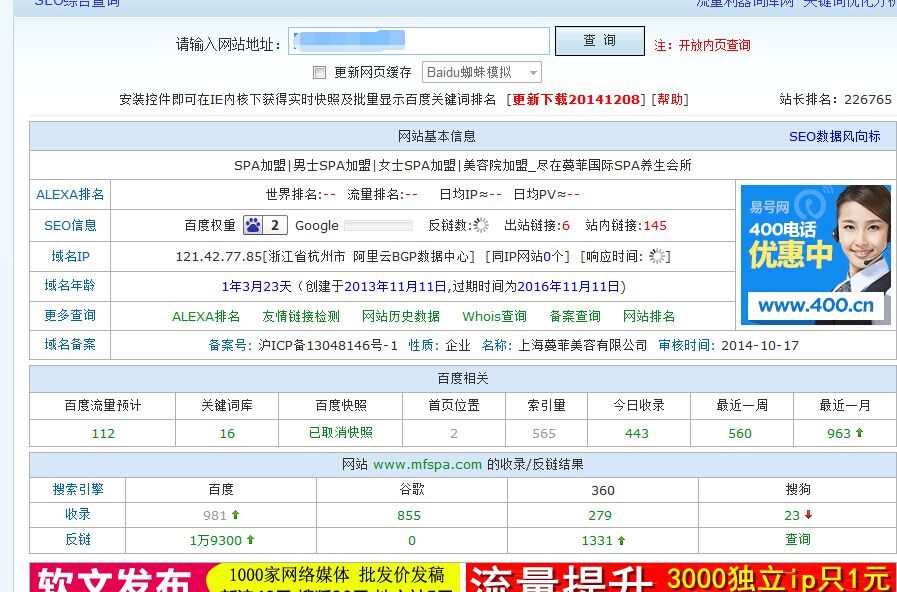The image size is (897, 592).
Task: Open the Baidu蜘蛛模拟 dropdown
Action: coord(482,73)
